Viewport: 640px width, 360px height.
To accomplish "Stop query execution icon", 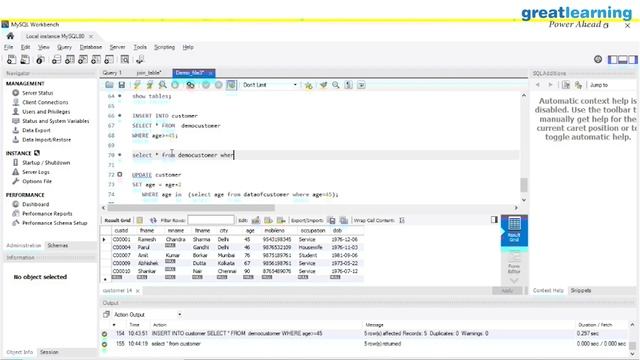I will pyautogui.click(x=175, y=85).
